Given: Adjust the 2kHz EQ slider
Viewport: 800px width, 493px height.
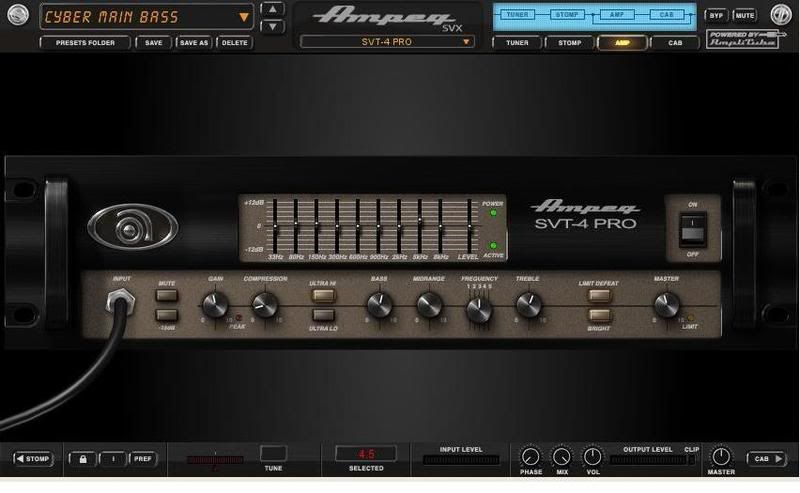Looking at the screenshot, I should click(x=399, y=226).
